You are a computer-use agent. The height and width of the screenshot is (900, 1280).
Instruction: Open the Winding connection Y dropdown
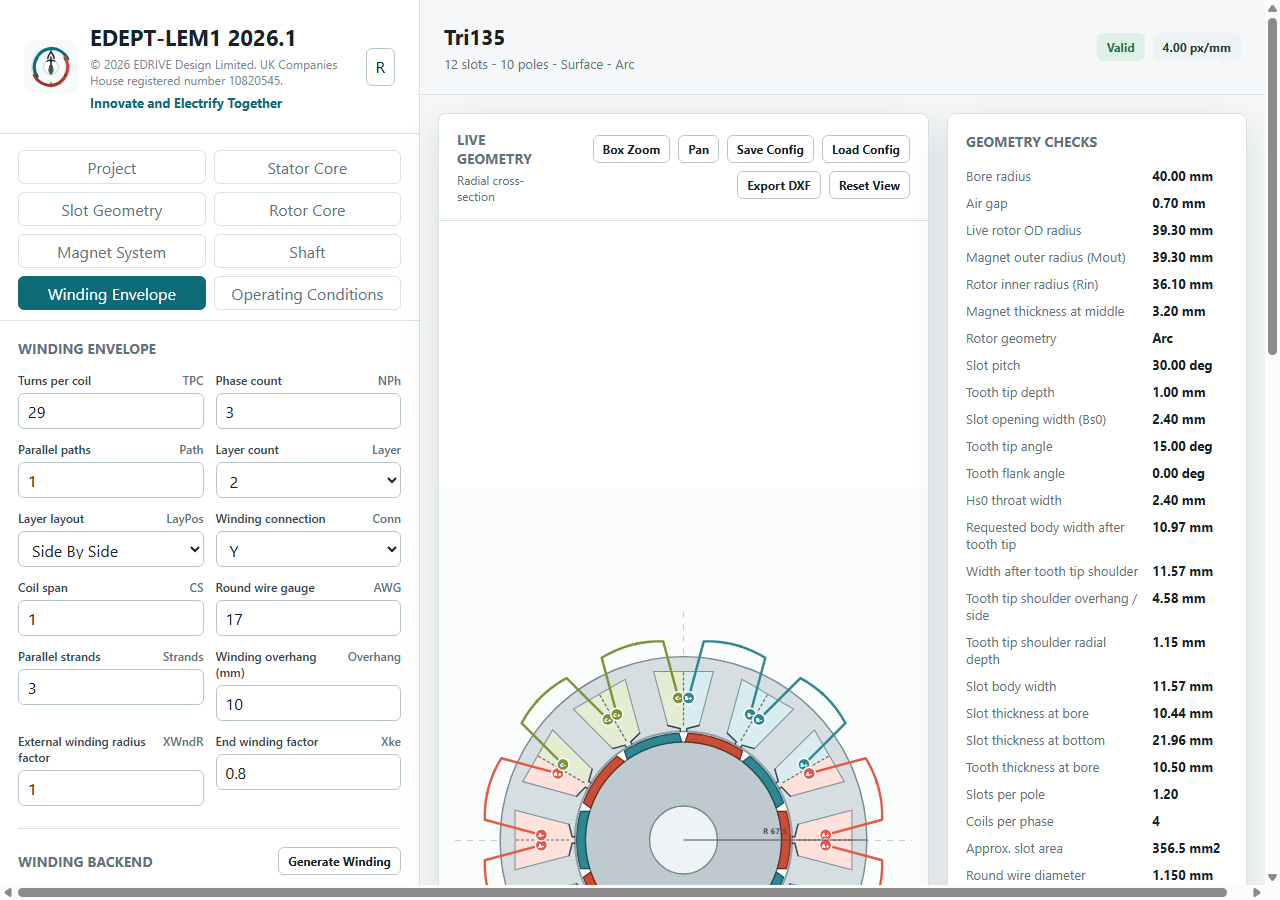[308, 550]
